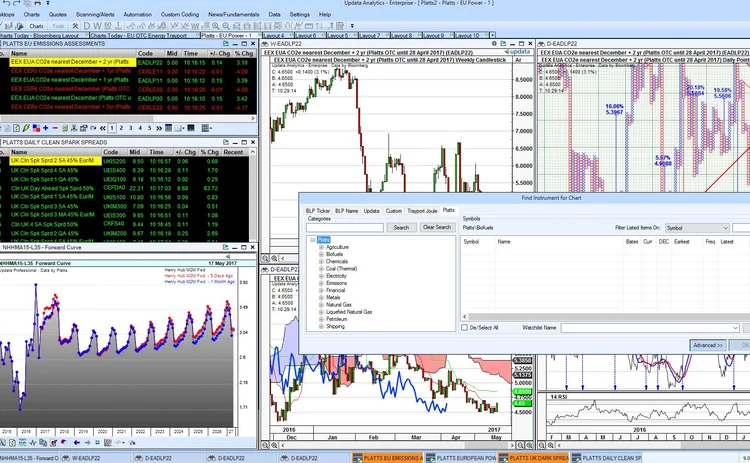Screen dimensions: 750x463
Task: Open the Scanning/Alerts menu
Action: [95, 14]
